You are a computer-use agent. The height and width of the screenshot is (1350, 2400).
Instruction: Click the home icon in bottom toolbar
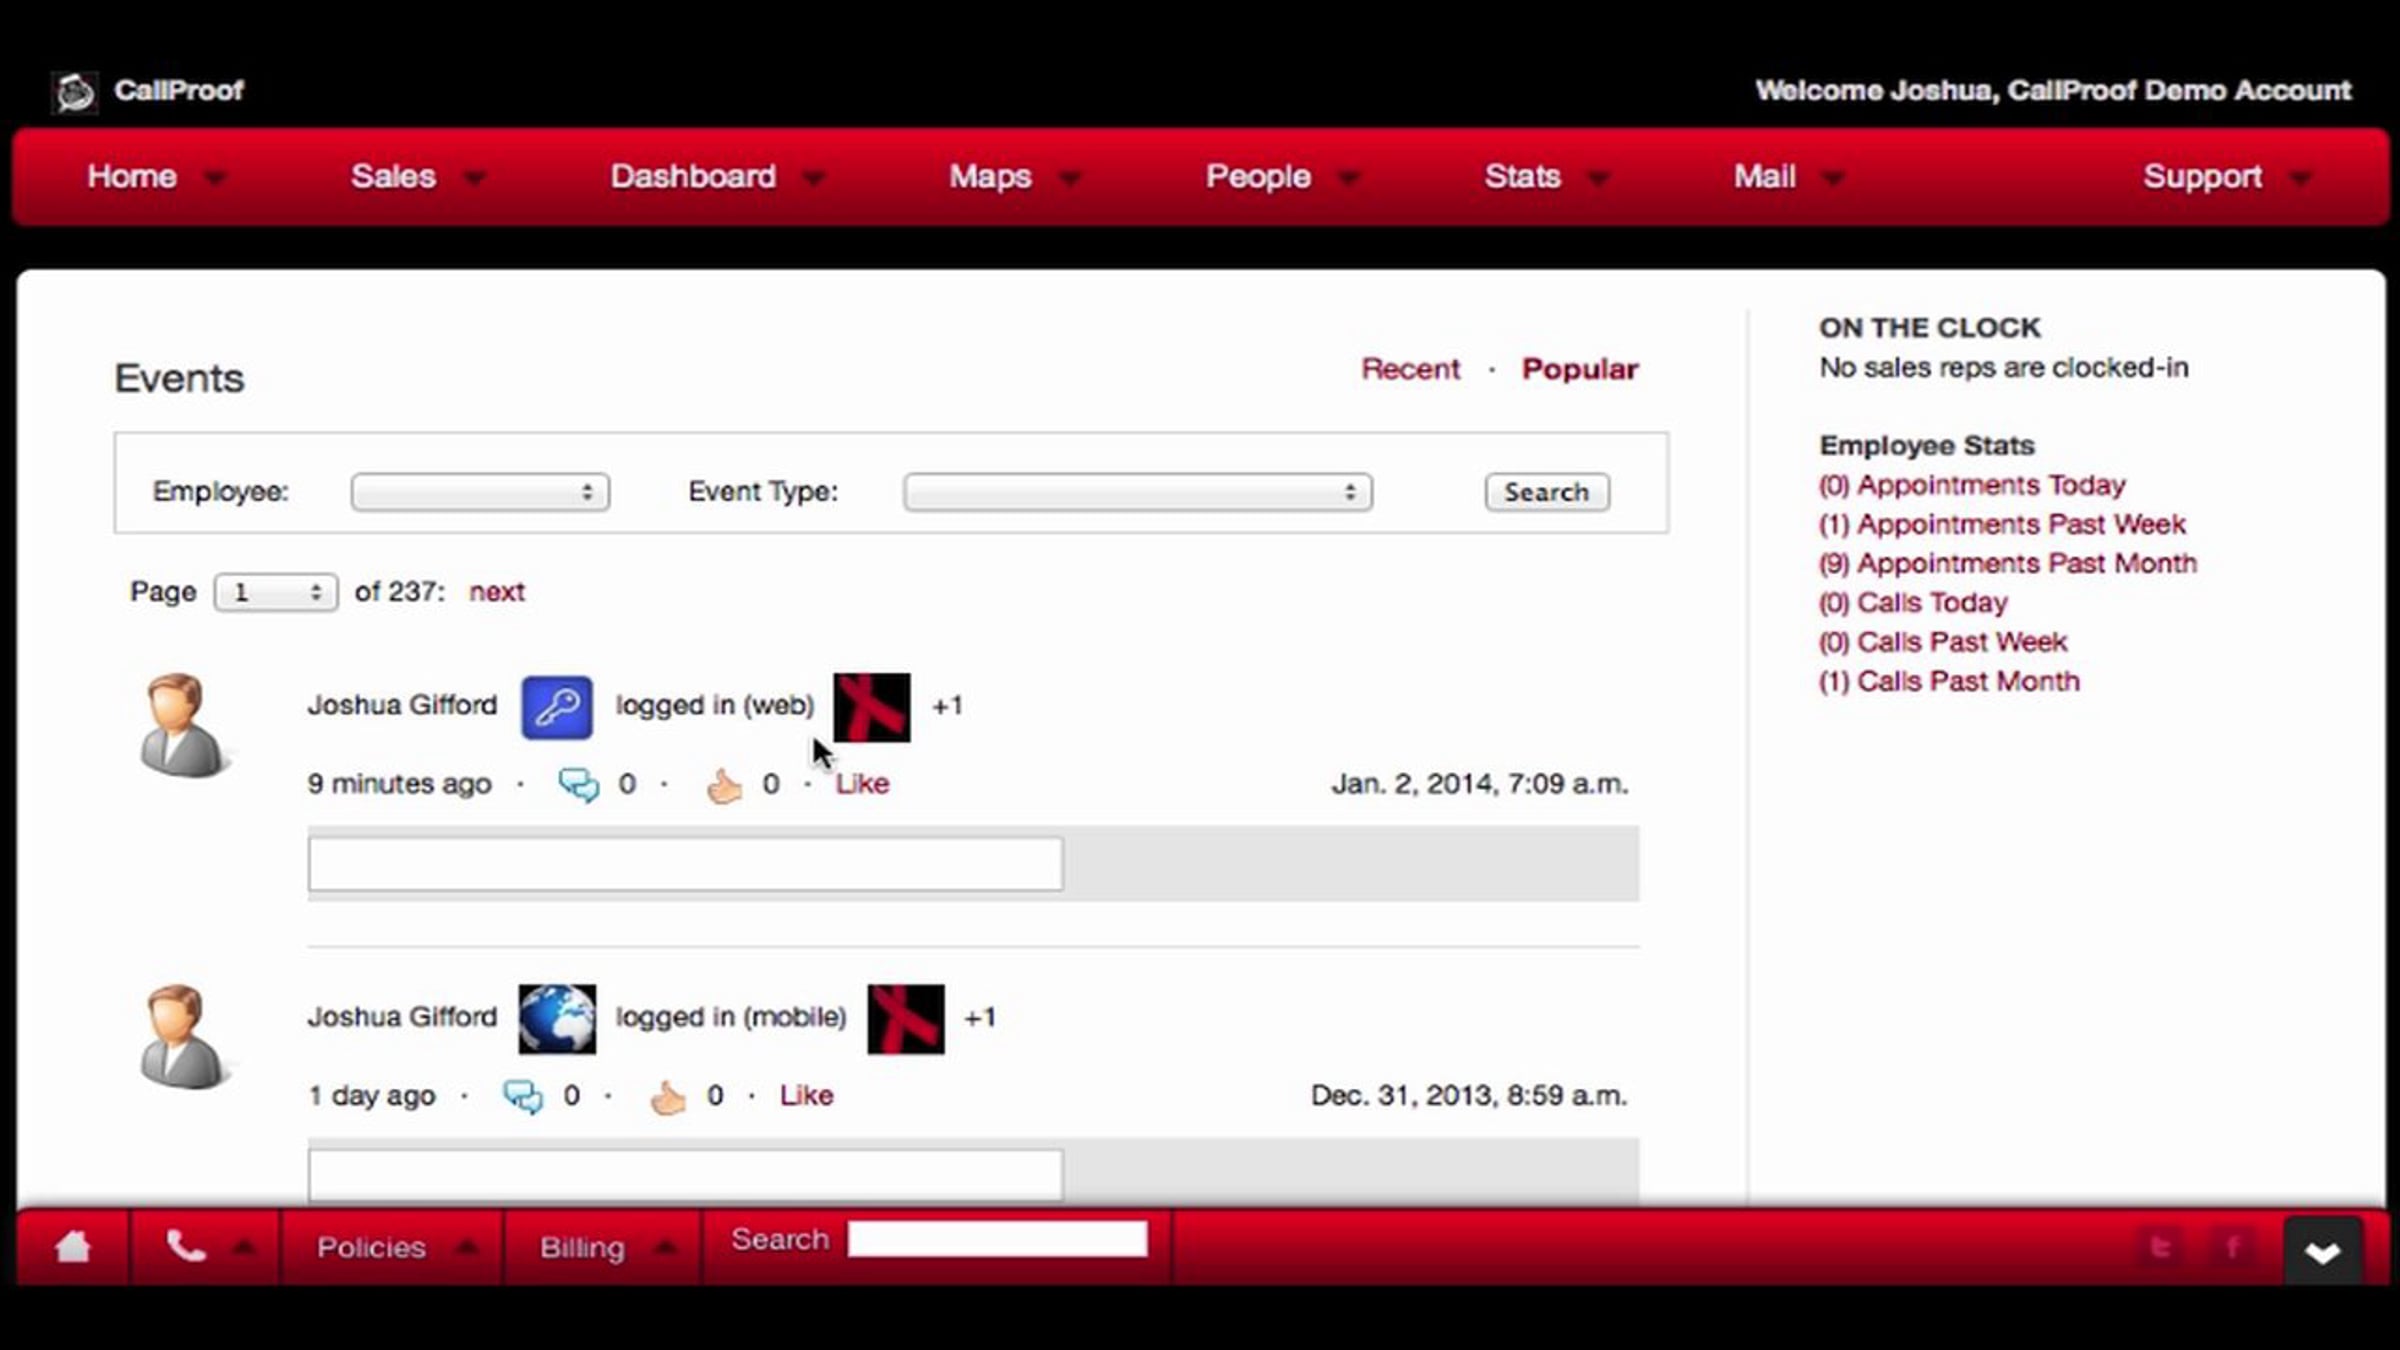click(x=73, y=1247)
